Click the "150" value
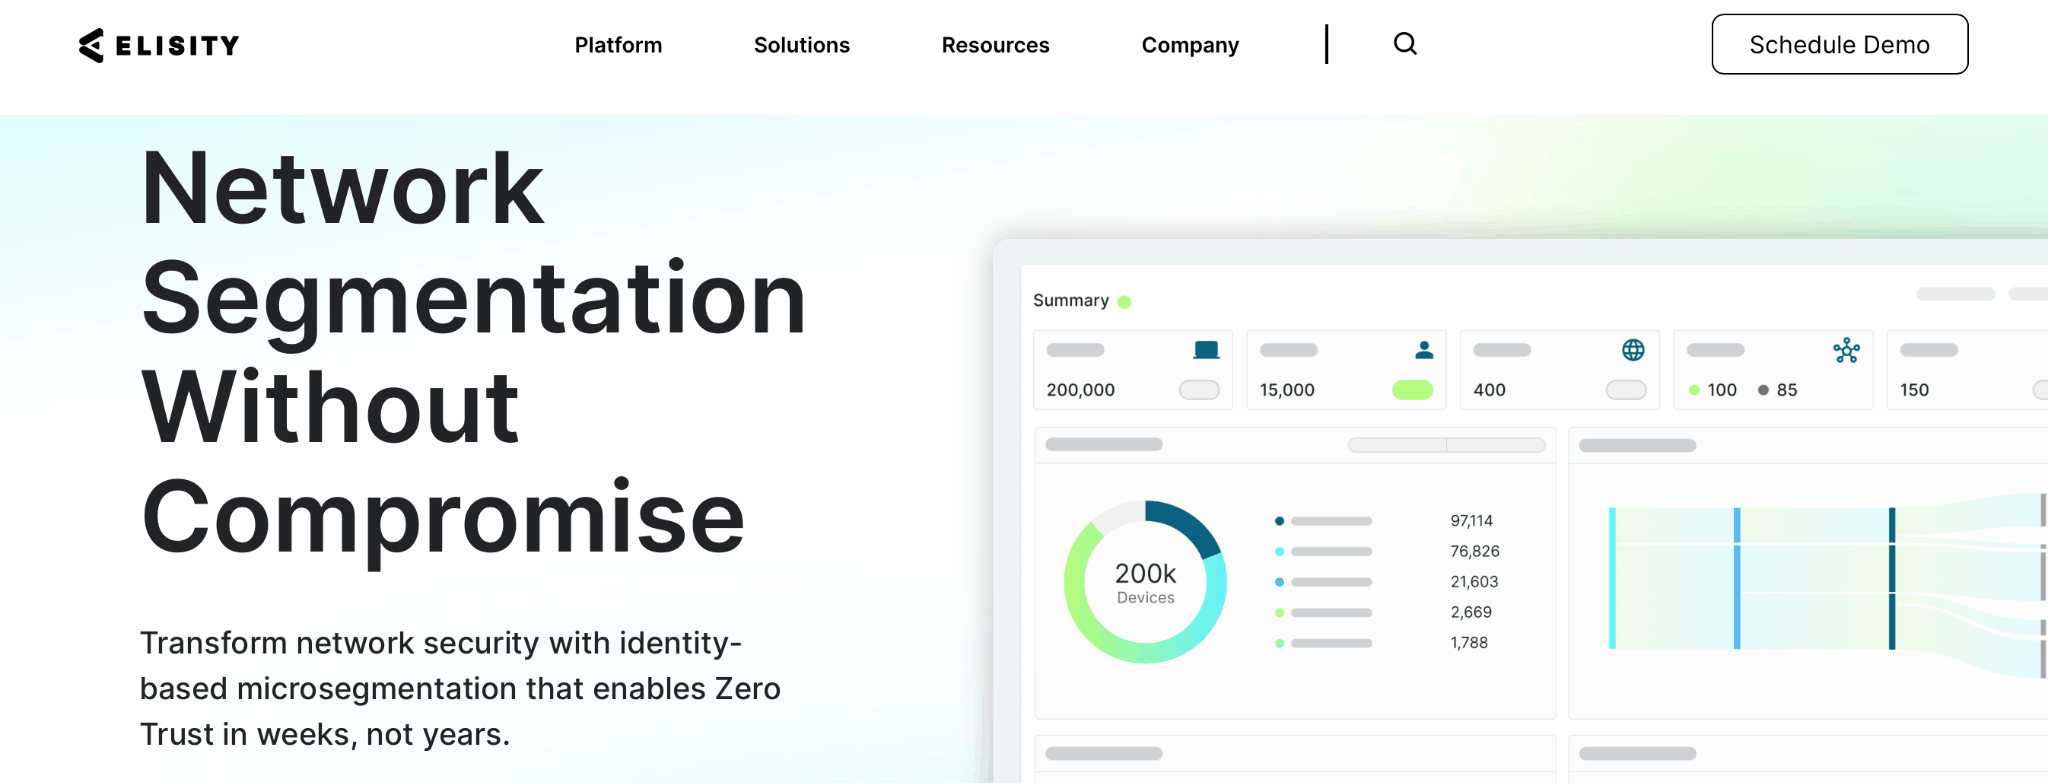This screenshot has width=2048, height=784. 1914,390
